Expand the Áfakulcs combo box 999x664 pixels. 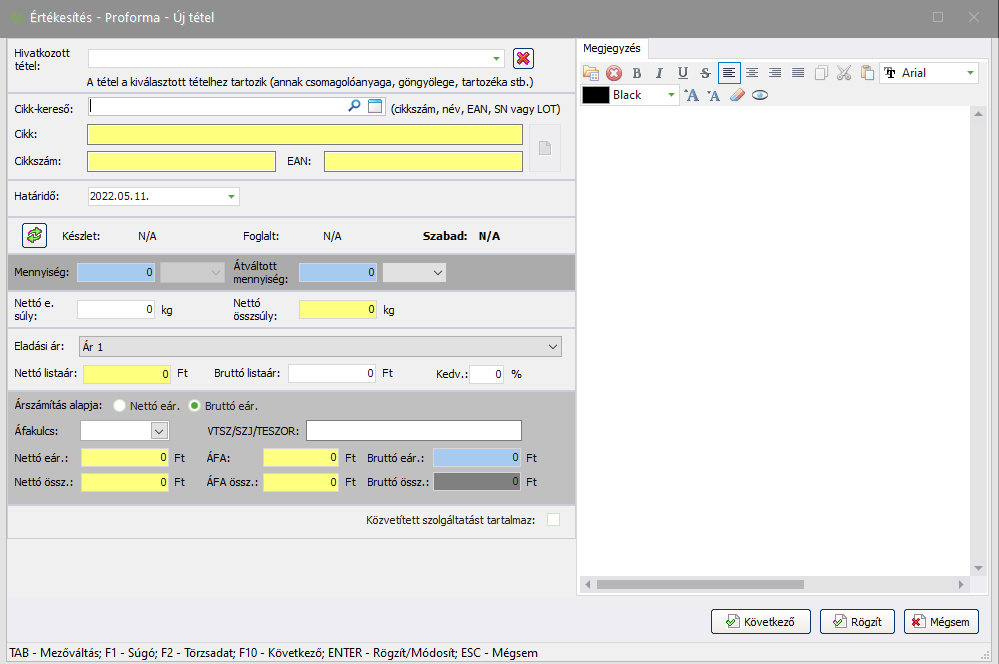pos(158,431)
